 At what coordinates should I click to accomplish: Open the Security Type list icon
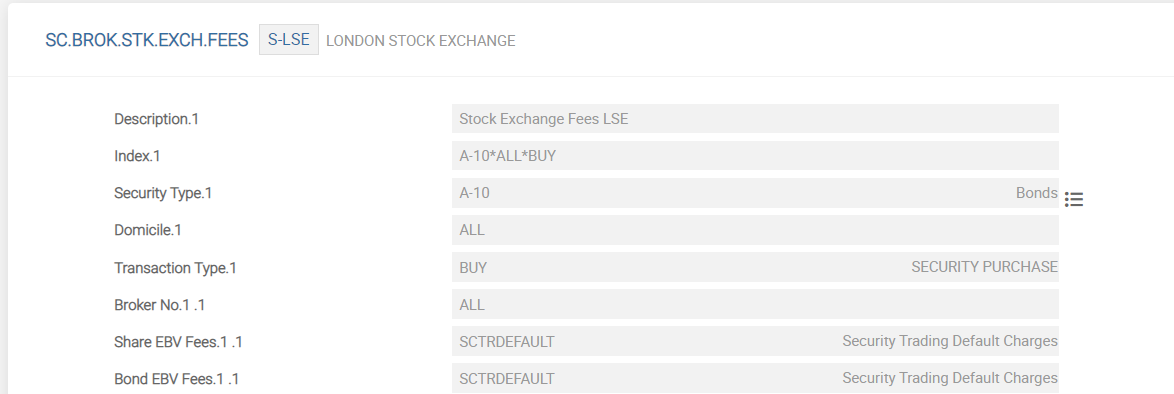(1074, 199)
